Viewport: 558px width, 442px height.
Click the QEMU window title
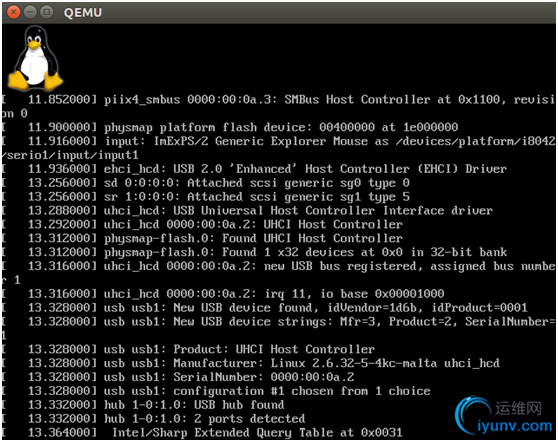click(83, 12)
